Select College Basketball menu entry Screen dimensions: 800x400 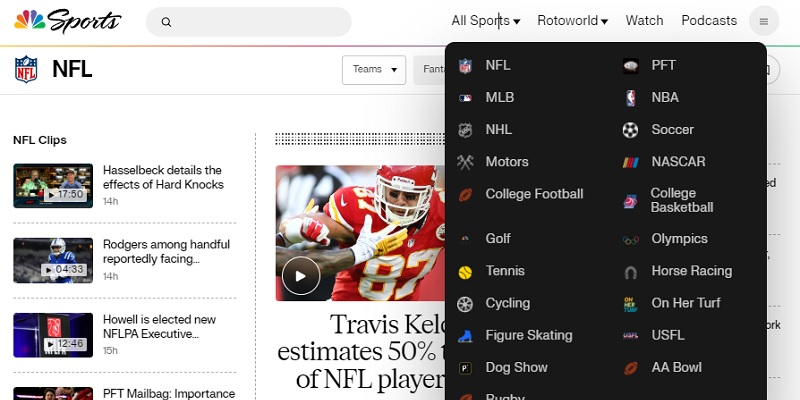click(682, 201)
